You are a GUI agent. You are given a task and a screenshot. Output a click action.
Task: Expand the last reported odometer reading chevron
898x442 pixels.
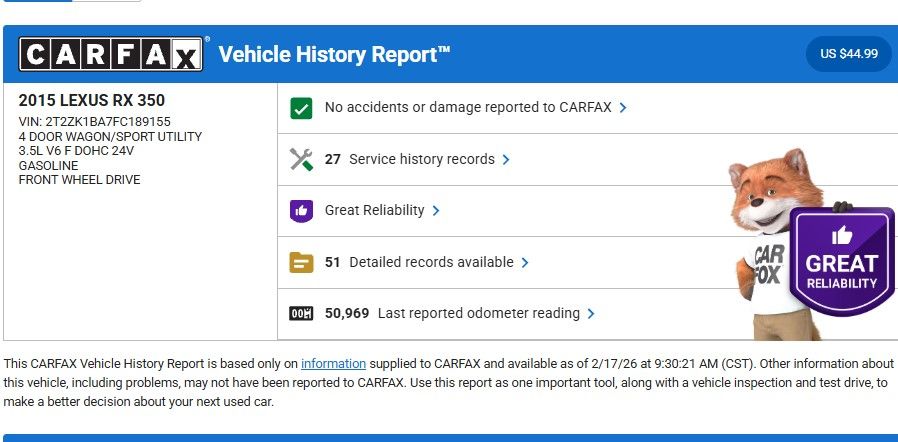pyautogui.click(x=591, y=314)
